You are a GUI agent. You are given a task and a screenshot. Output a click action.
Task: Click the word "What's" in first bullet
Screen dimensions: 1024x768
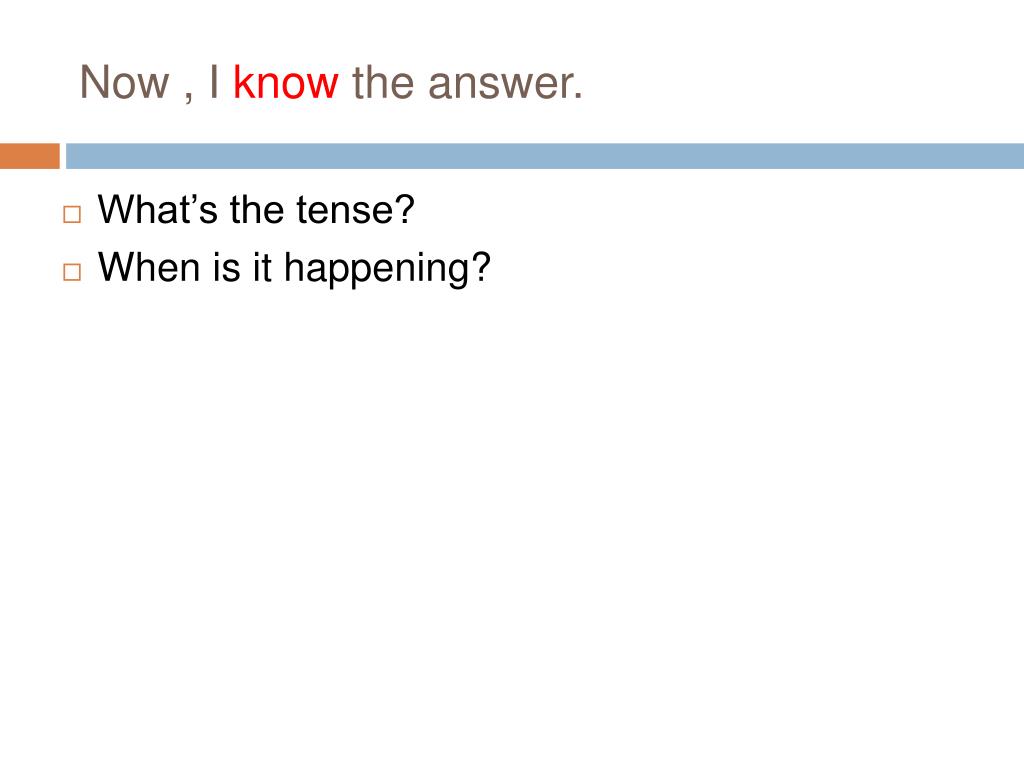pos(157,210)
